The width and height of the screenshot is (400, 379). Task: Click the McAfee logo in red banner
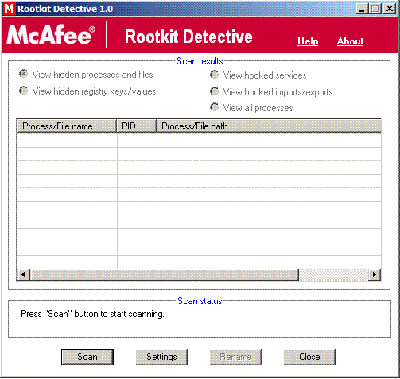click(51, 35)
